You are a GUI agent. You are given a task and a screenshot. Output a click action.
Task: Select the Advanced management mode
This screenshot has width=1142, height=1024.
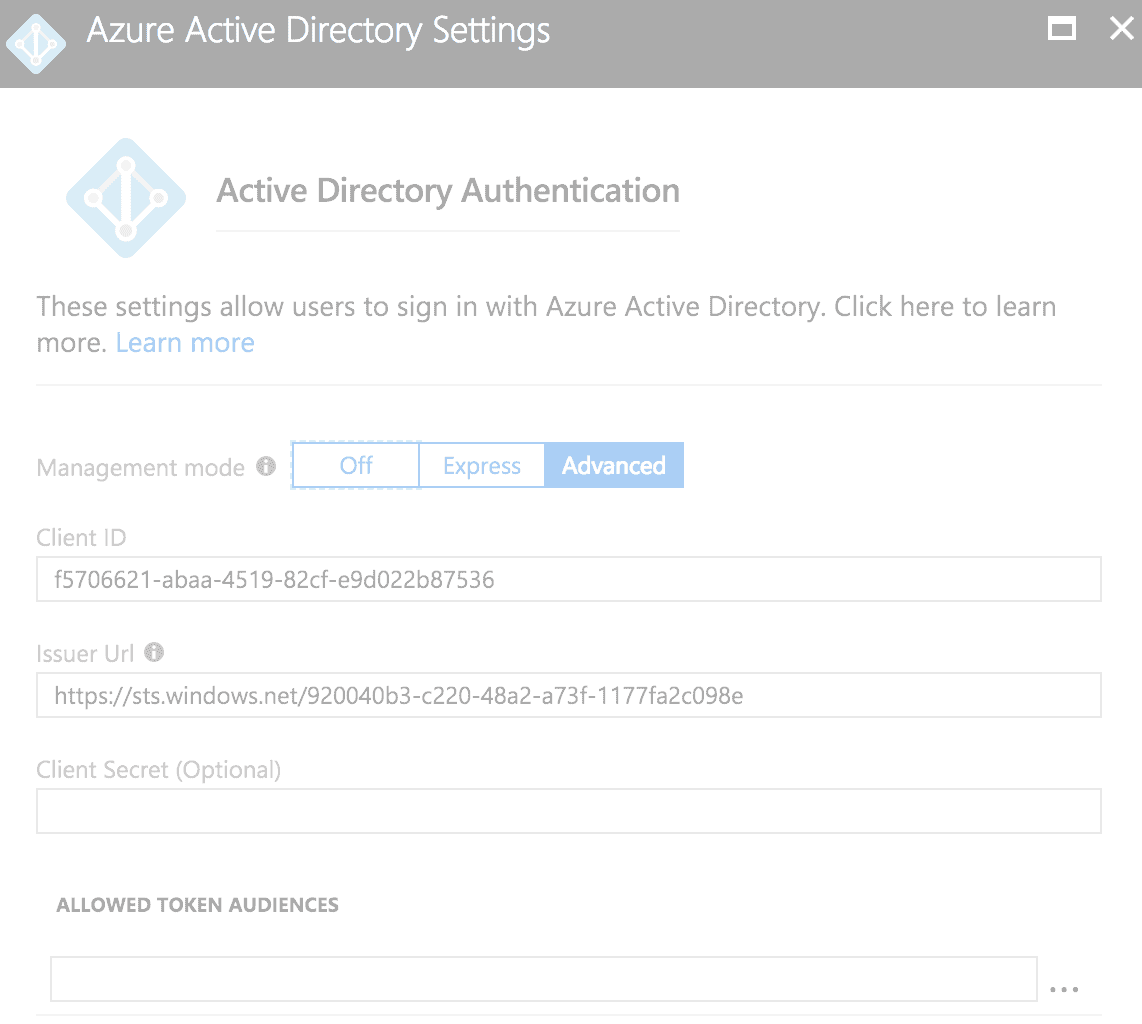[x=613, y=465]
